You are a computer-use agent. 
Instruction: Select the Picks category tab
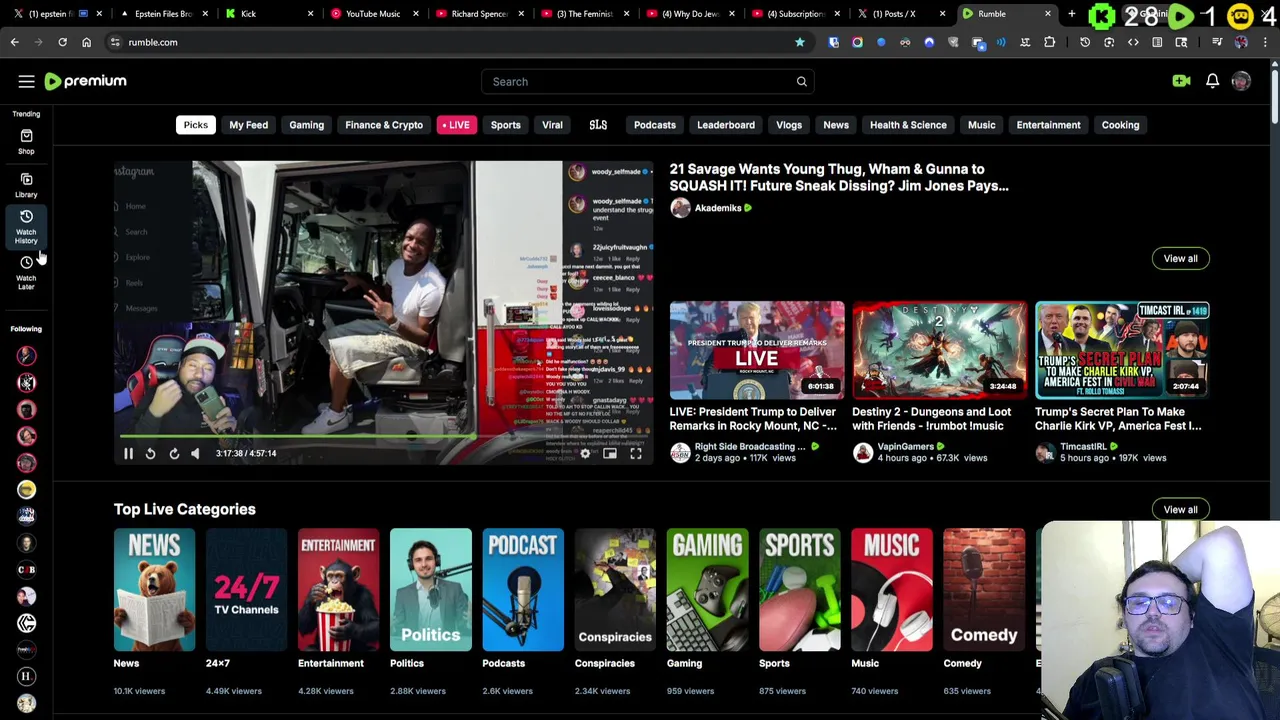tap(195, 125)
